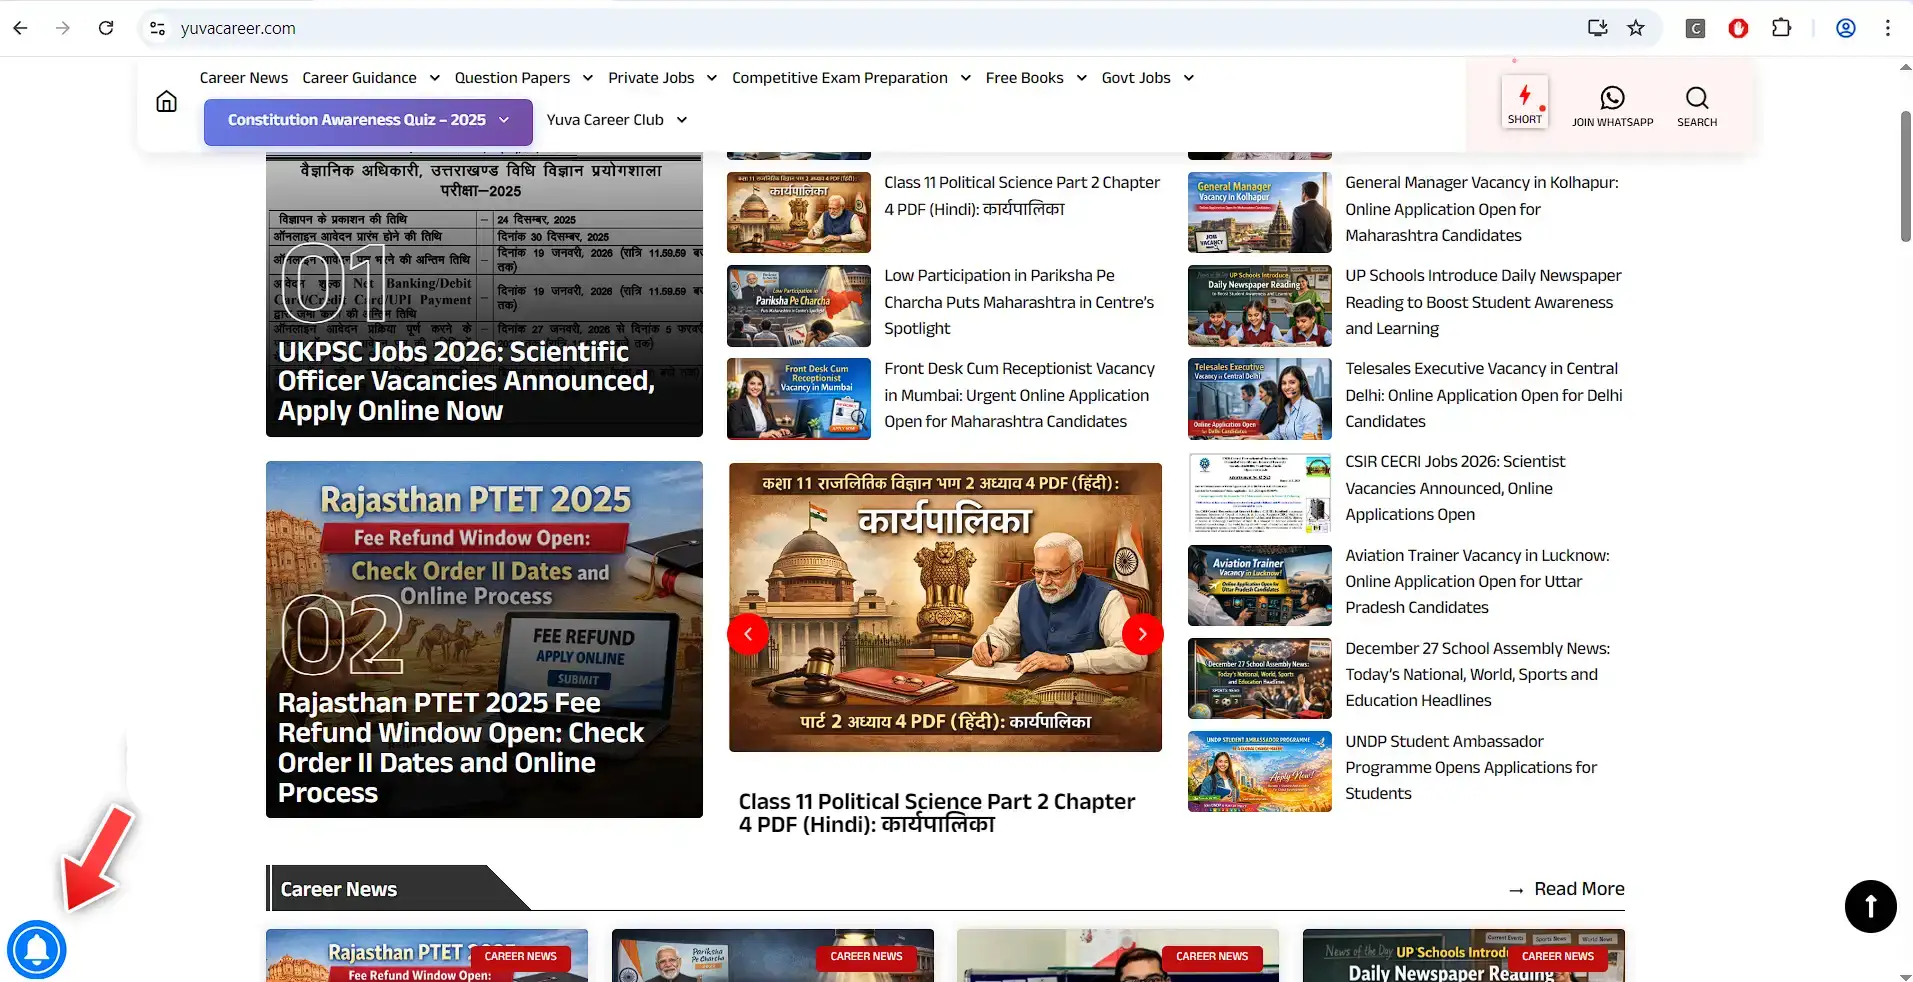Click the home icon in navigation bar

click(x=166, y=101)
